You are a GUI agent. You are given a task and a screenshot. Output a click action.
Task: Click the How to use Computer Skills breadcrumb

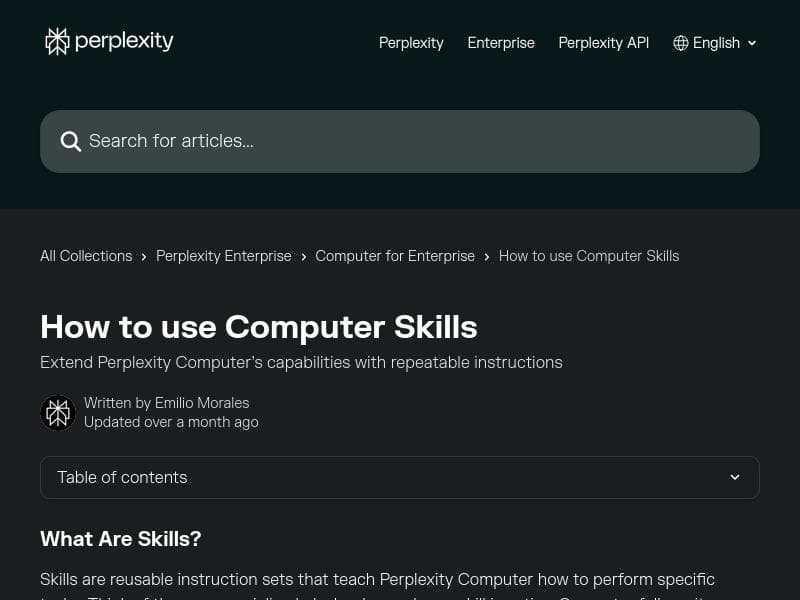(589, 256)
